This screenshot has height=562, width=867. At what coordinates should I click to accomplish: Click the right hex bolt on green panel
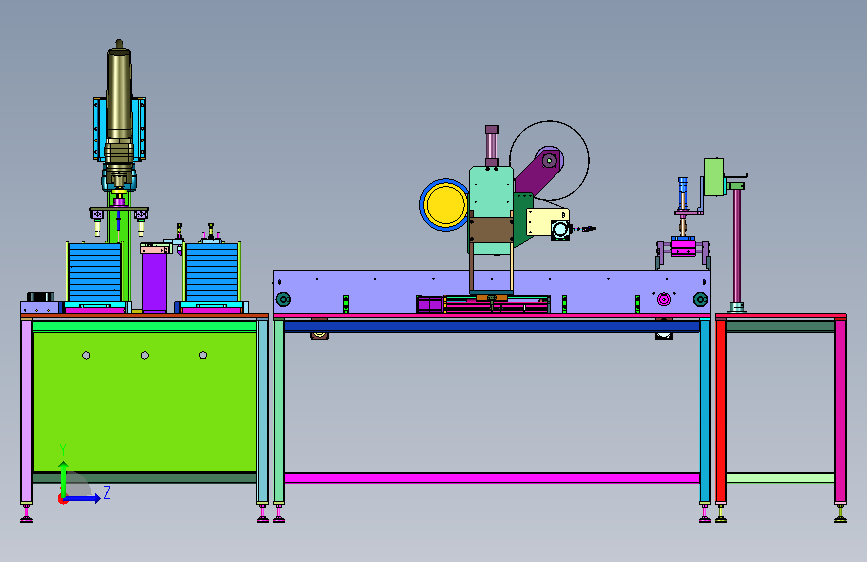(203, 355)
